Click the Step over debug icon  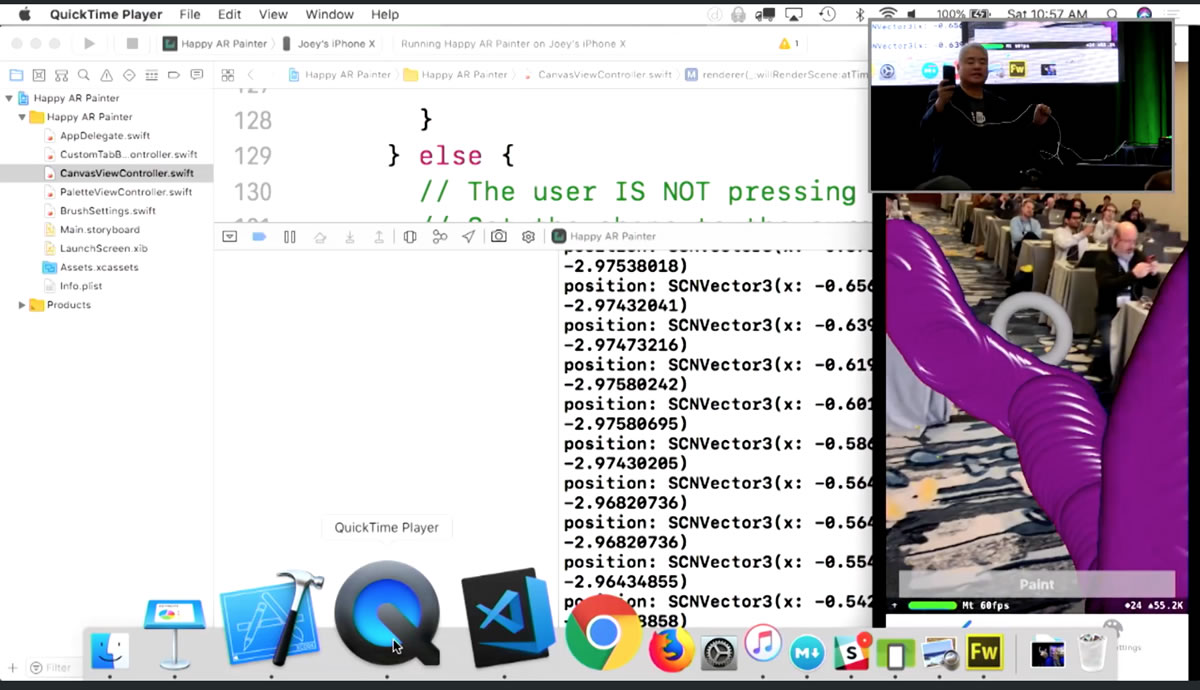pyautogui.click(x=320, y=237)
